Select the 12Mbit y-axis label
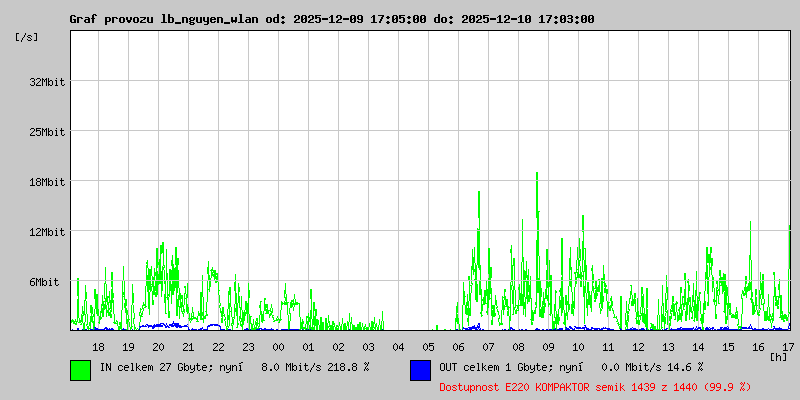The width and height of the screenshot is (800, 400). pos(47,232)
